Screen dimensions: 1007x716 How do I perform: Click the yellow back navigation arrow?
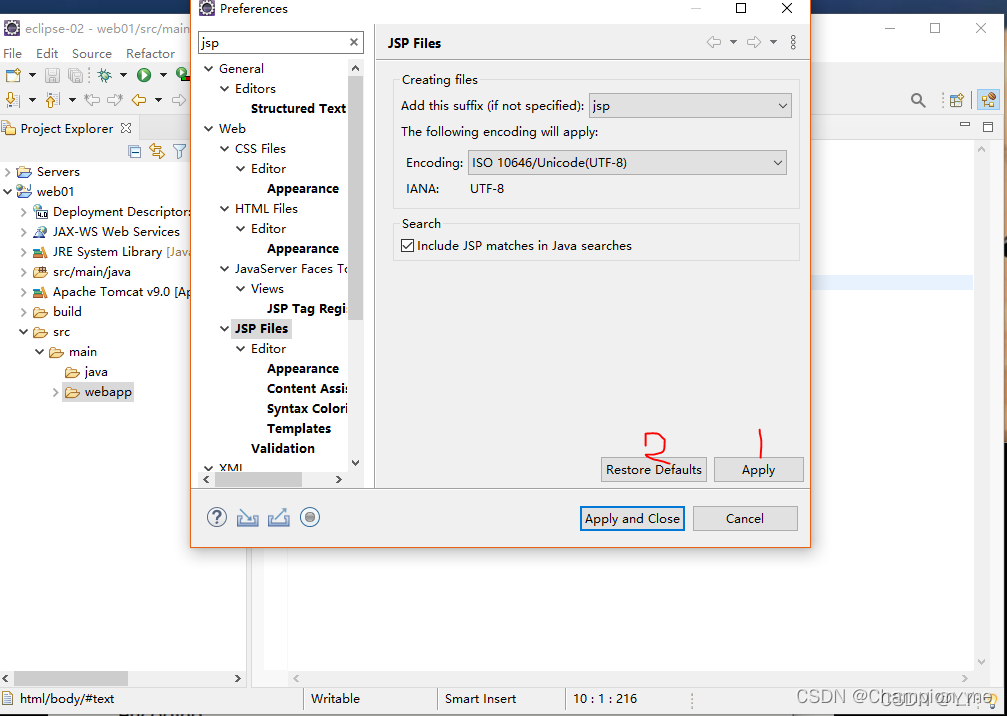(139, 100)
